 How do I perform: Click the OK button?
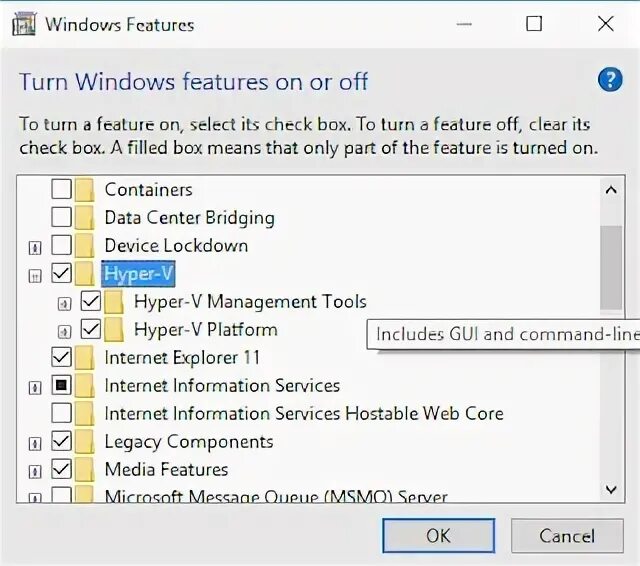pos(438,535)
